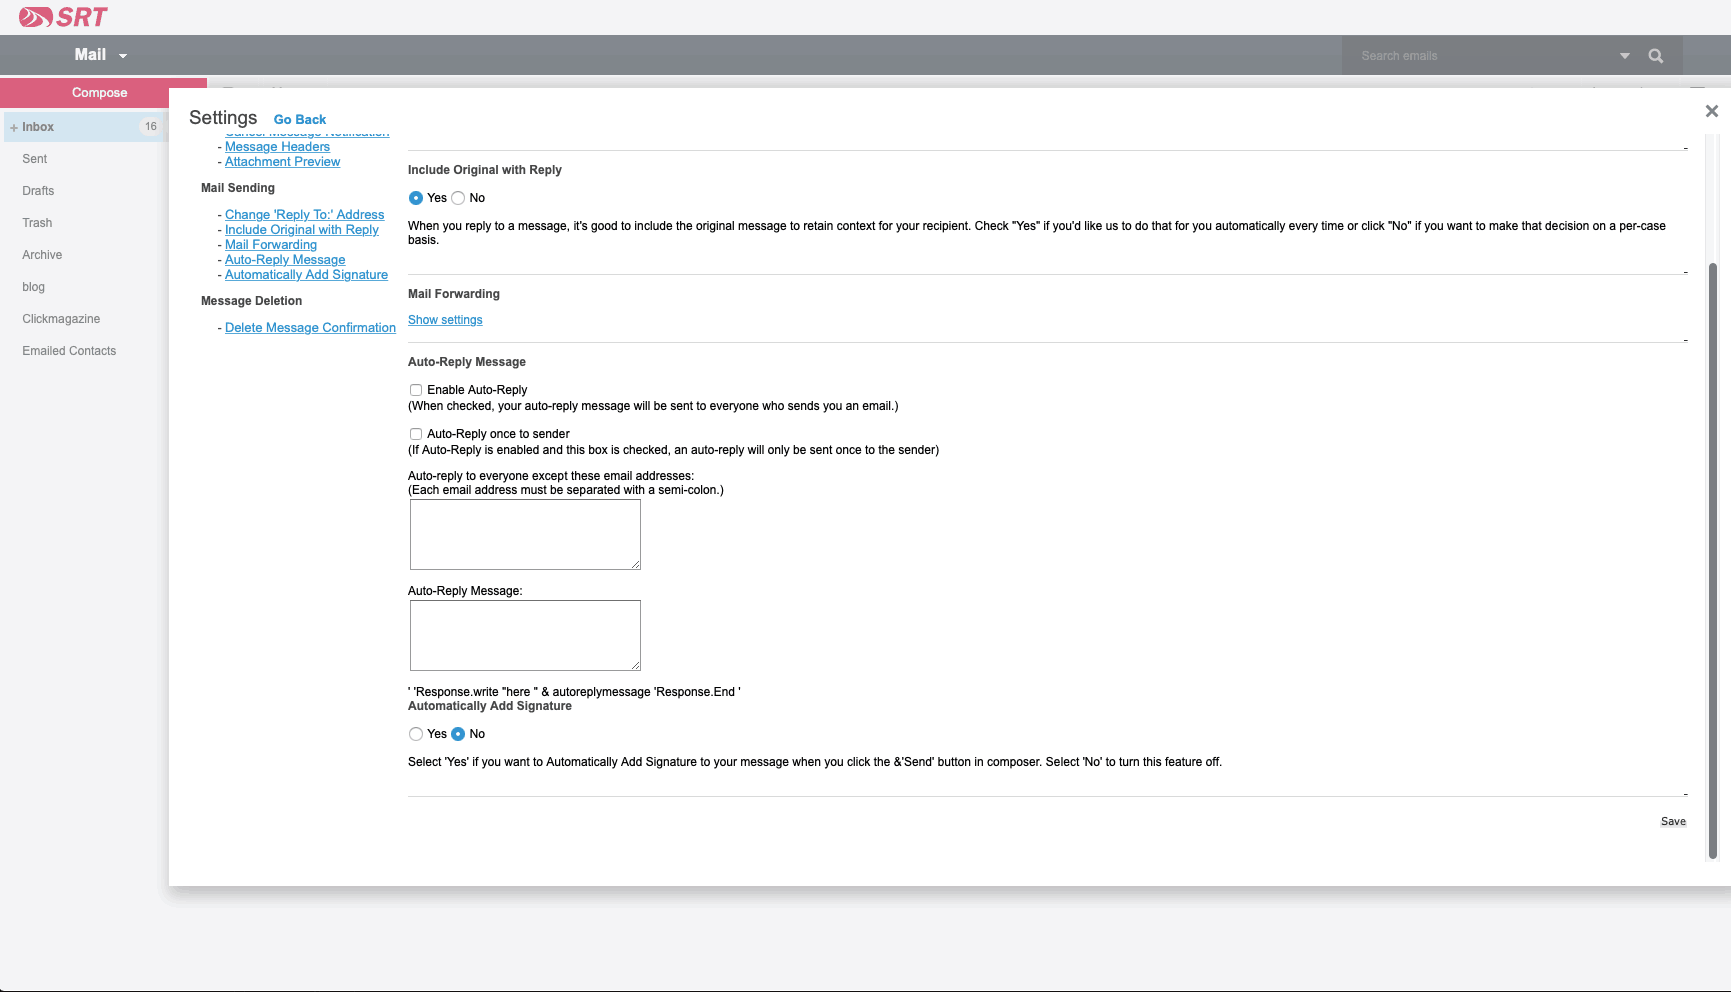Click inside the Auto-Reply Message text box

pyautogui.click(x=524, y=635)
